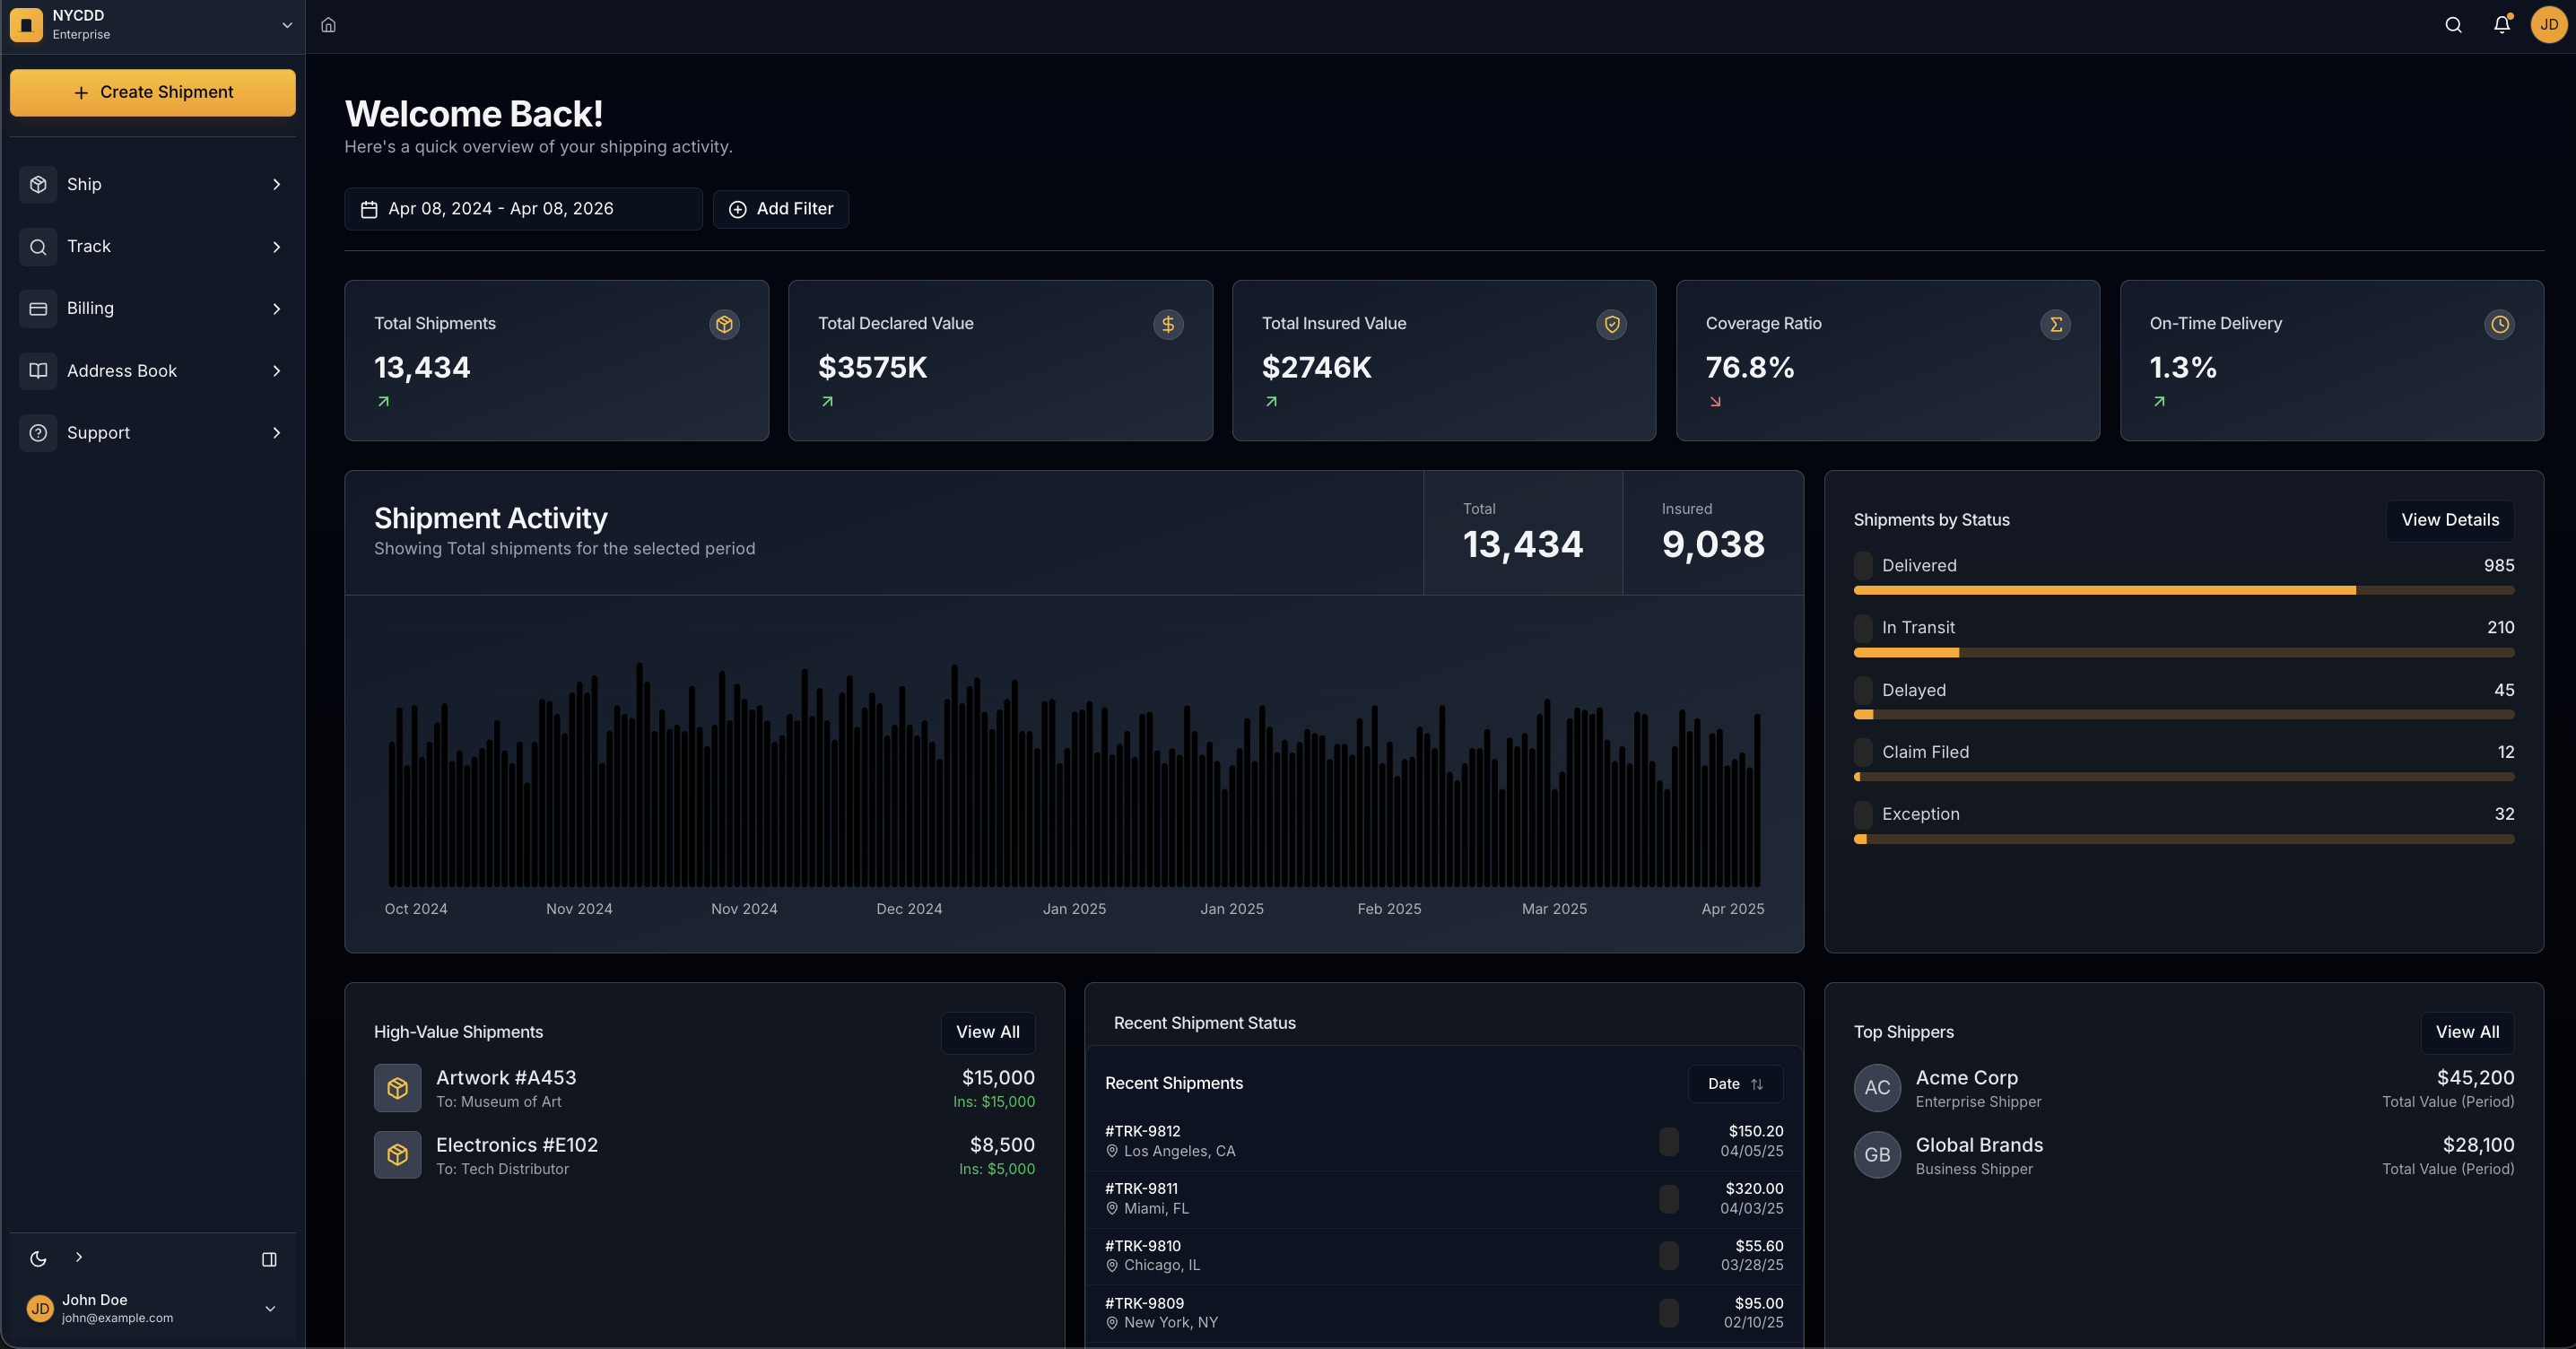Click the Add Filter button
Viewport: 2576px width, 1349px height.
tap(780, 209)
